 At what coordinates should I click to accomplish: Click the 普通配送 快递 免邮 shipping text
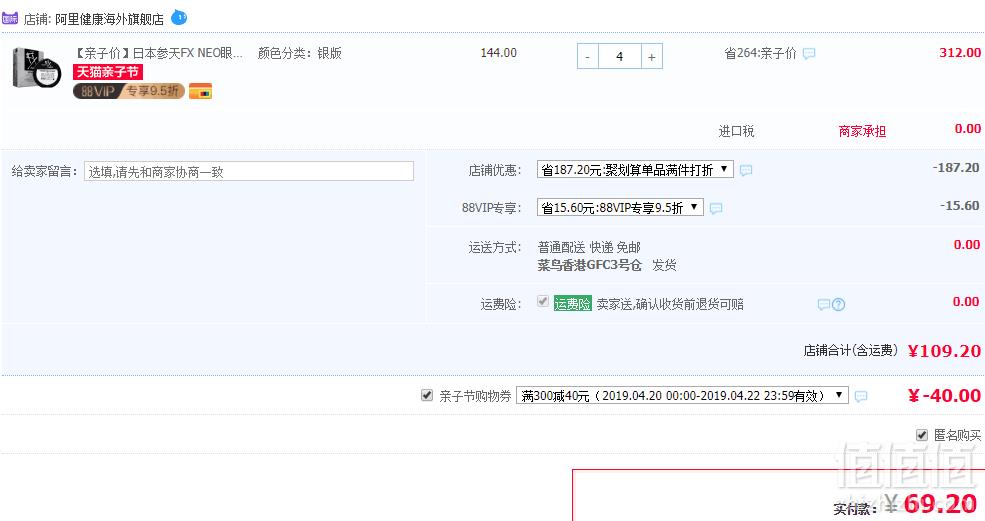tap(589, 247)
